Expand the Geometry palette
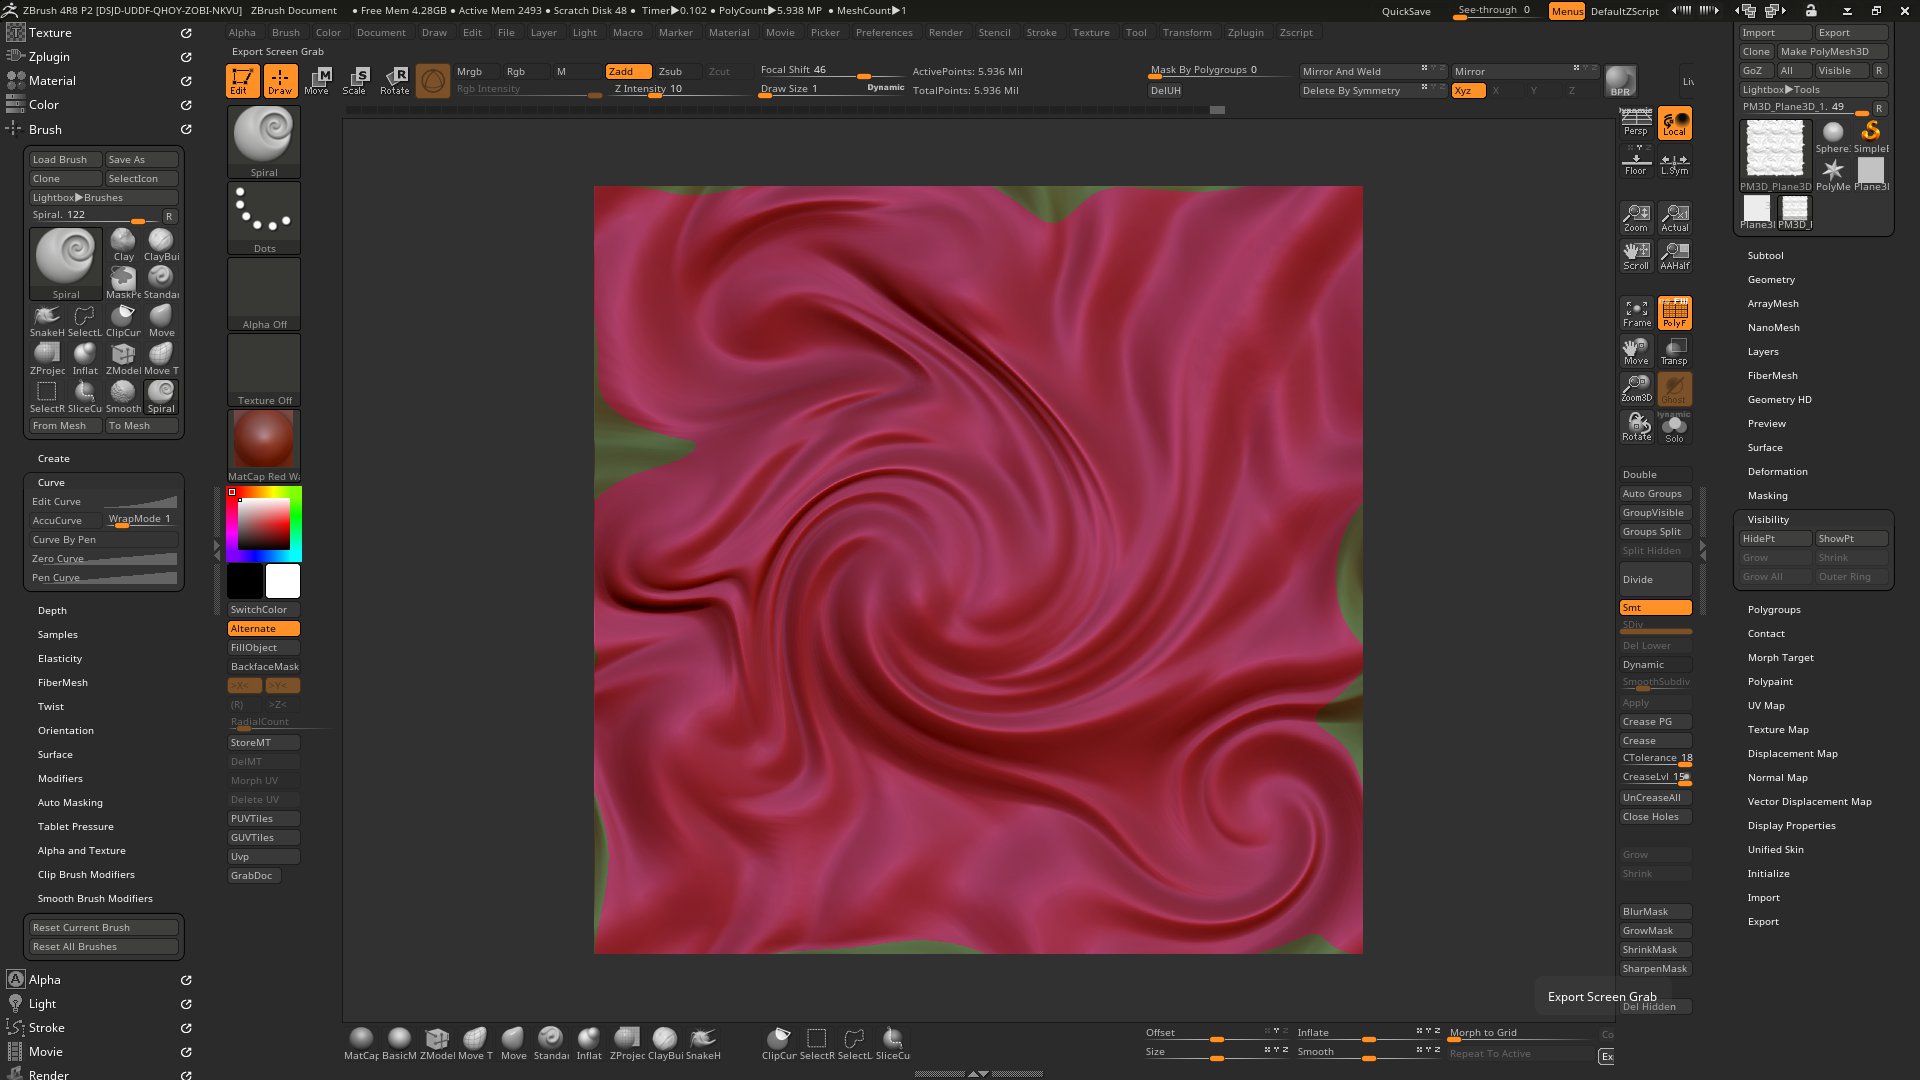 1771,279
